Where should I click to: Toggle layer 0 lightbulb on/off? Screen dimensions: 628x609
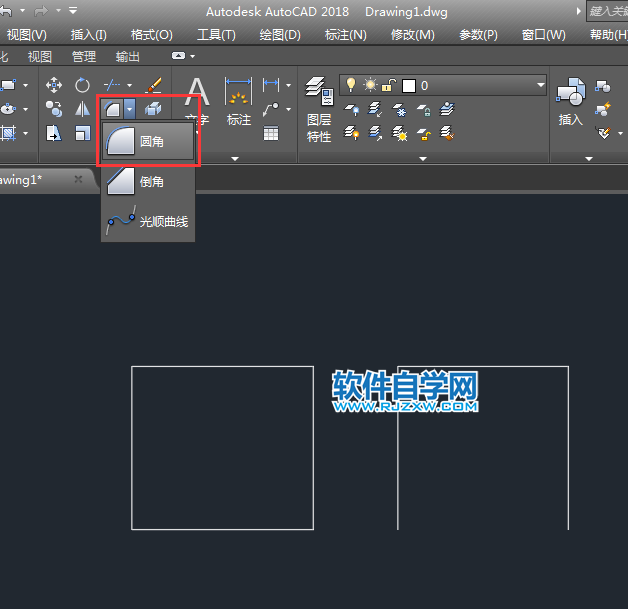tap(351, 85)
